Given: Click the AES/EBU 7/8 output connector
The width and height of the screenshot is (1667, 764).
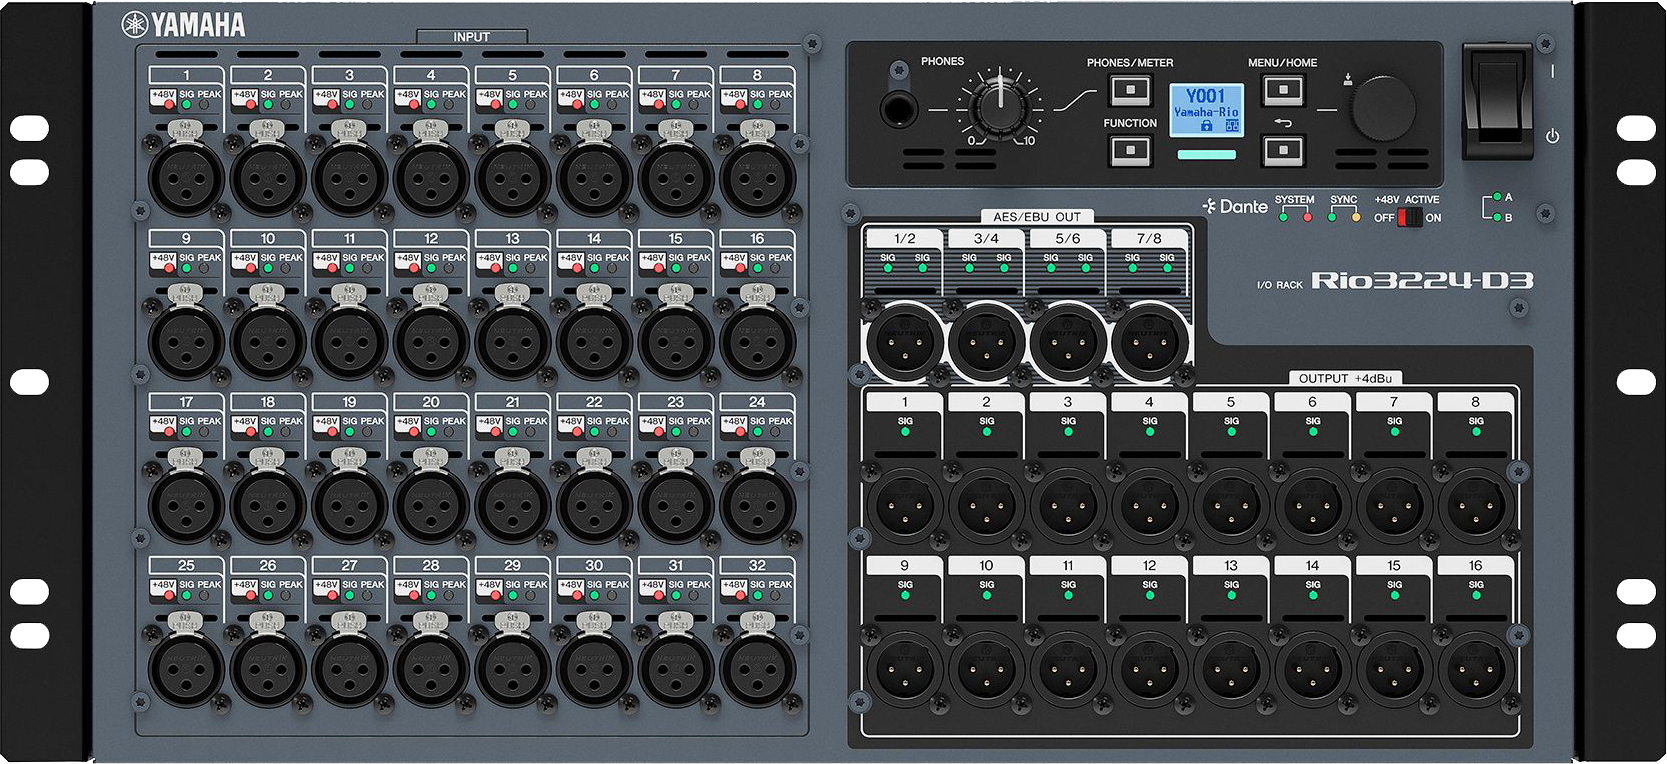Looking at the screenshot, I should coord(1150,342).
